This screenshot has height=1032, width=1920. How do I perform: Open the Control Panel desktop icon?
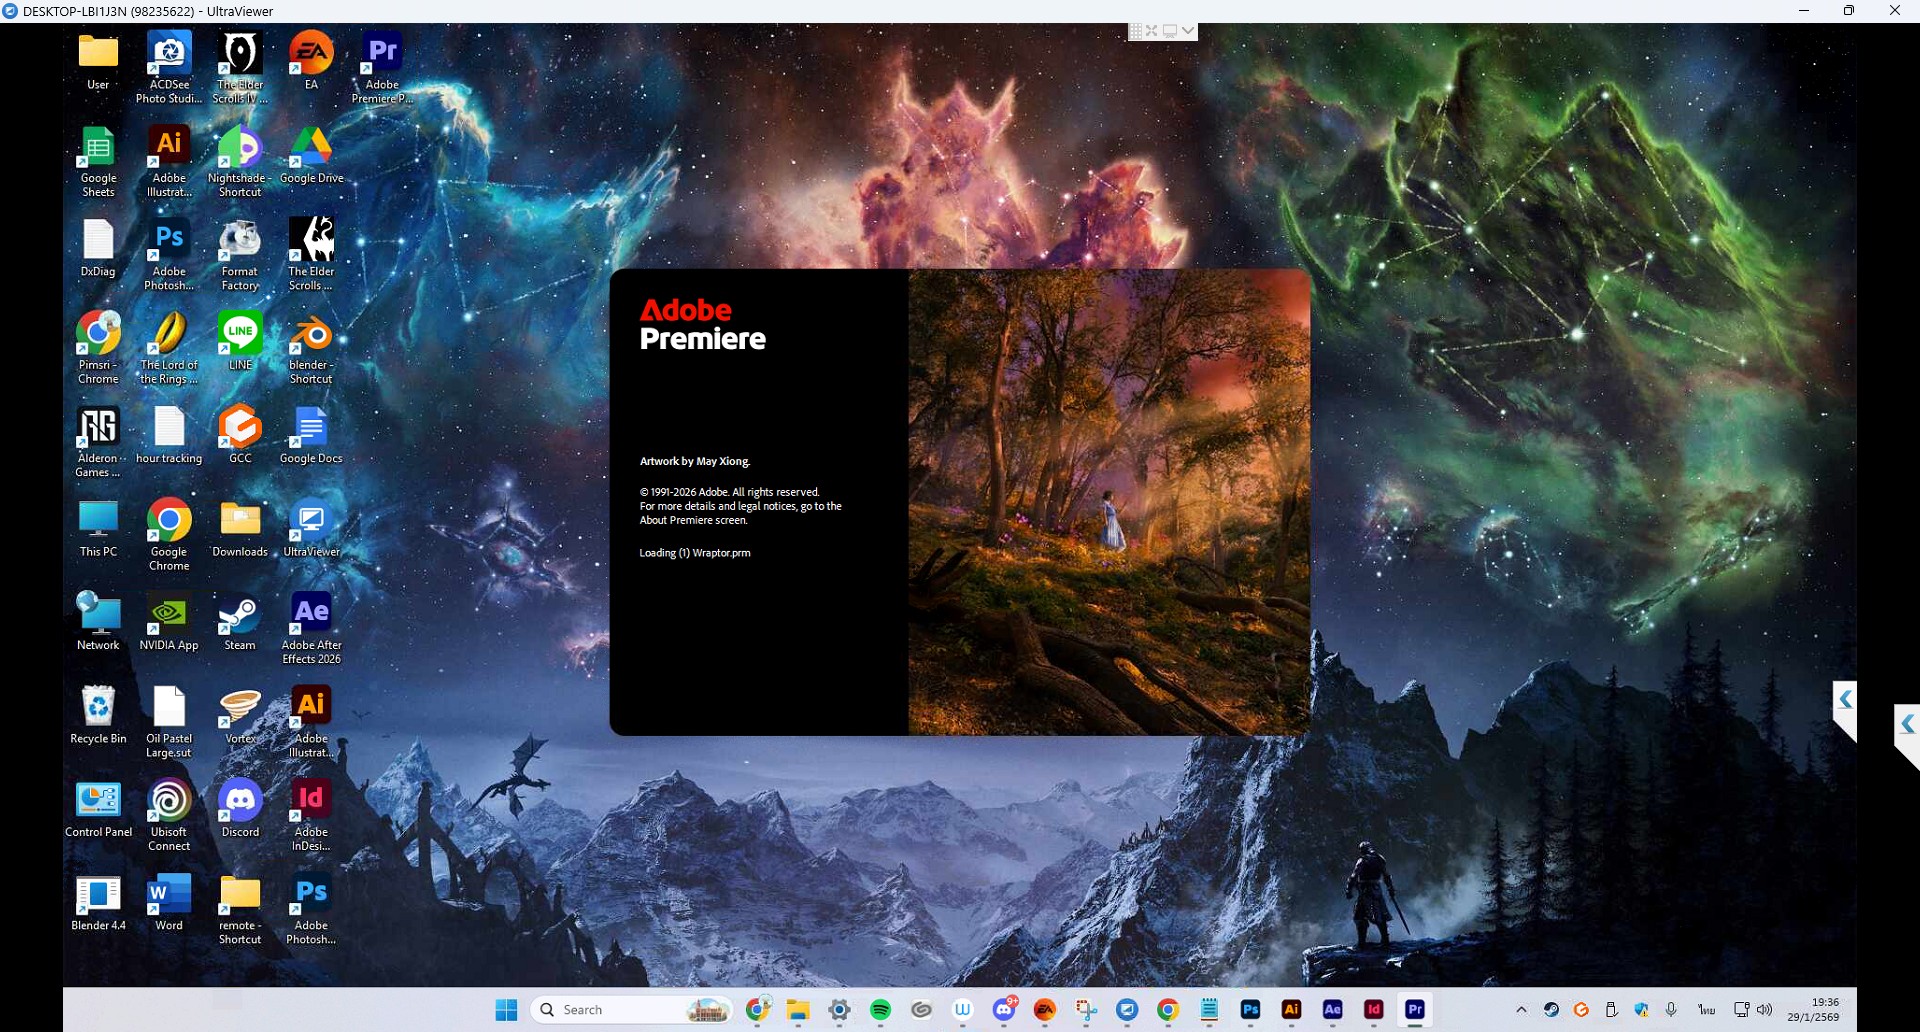pyautogui.click(x=98, y=809)
